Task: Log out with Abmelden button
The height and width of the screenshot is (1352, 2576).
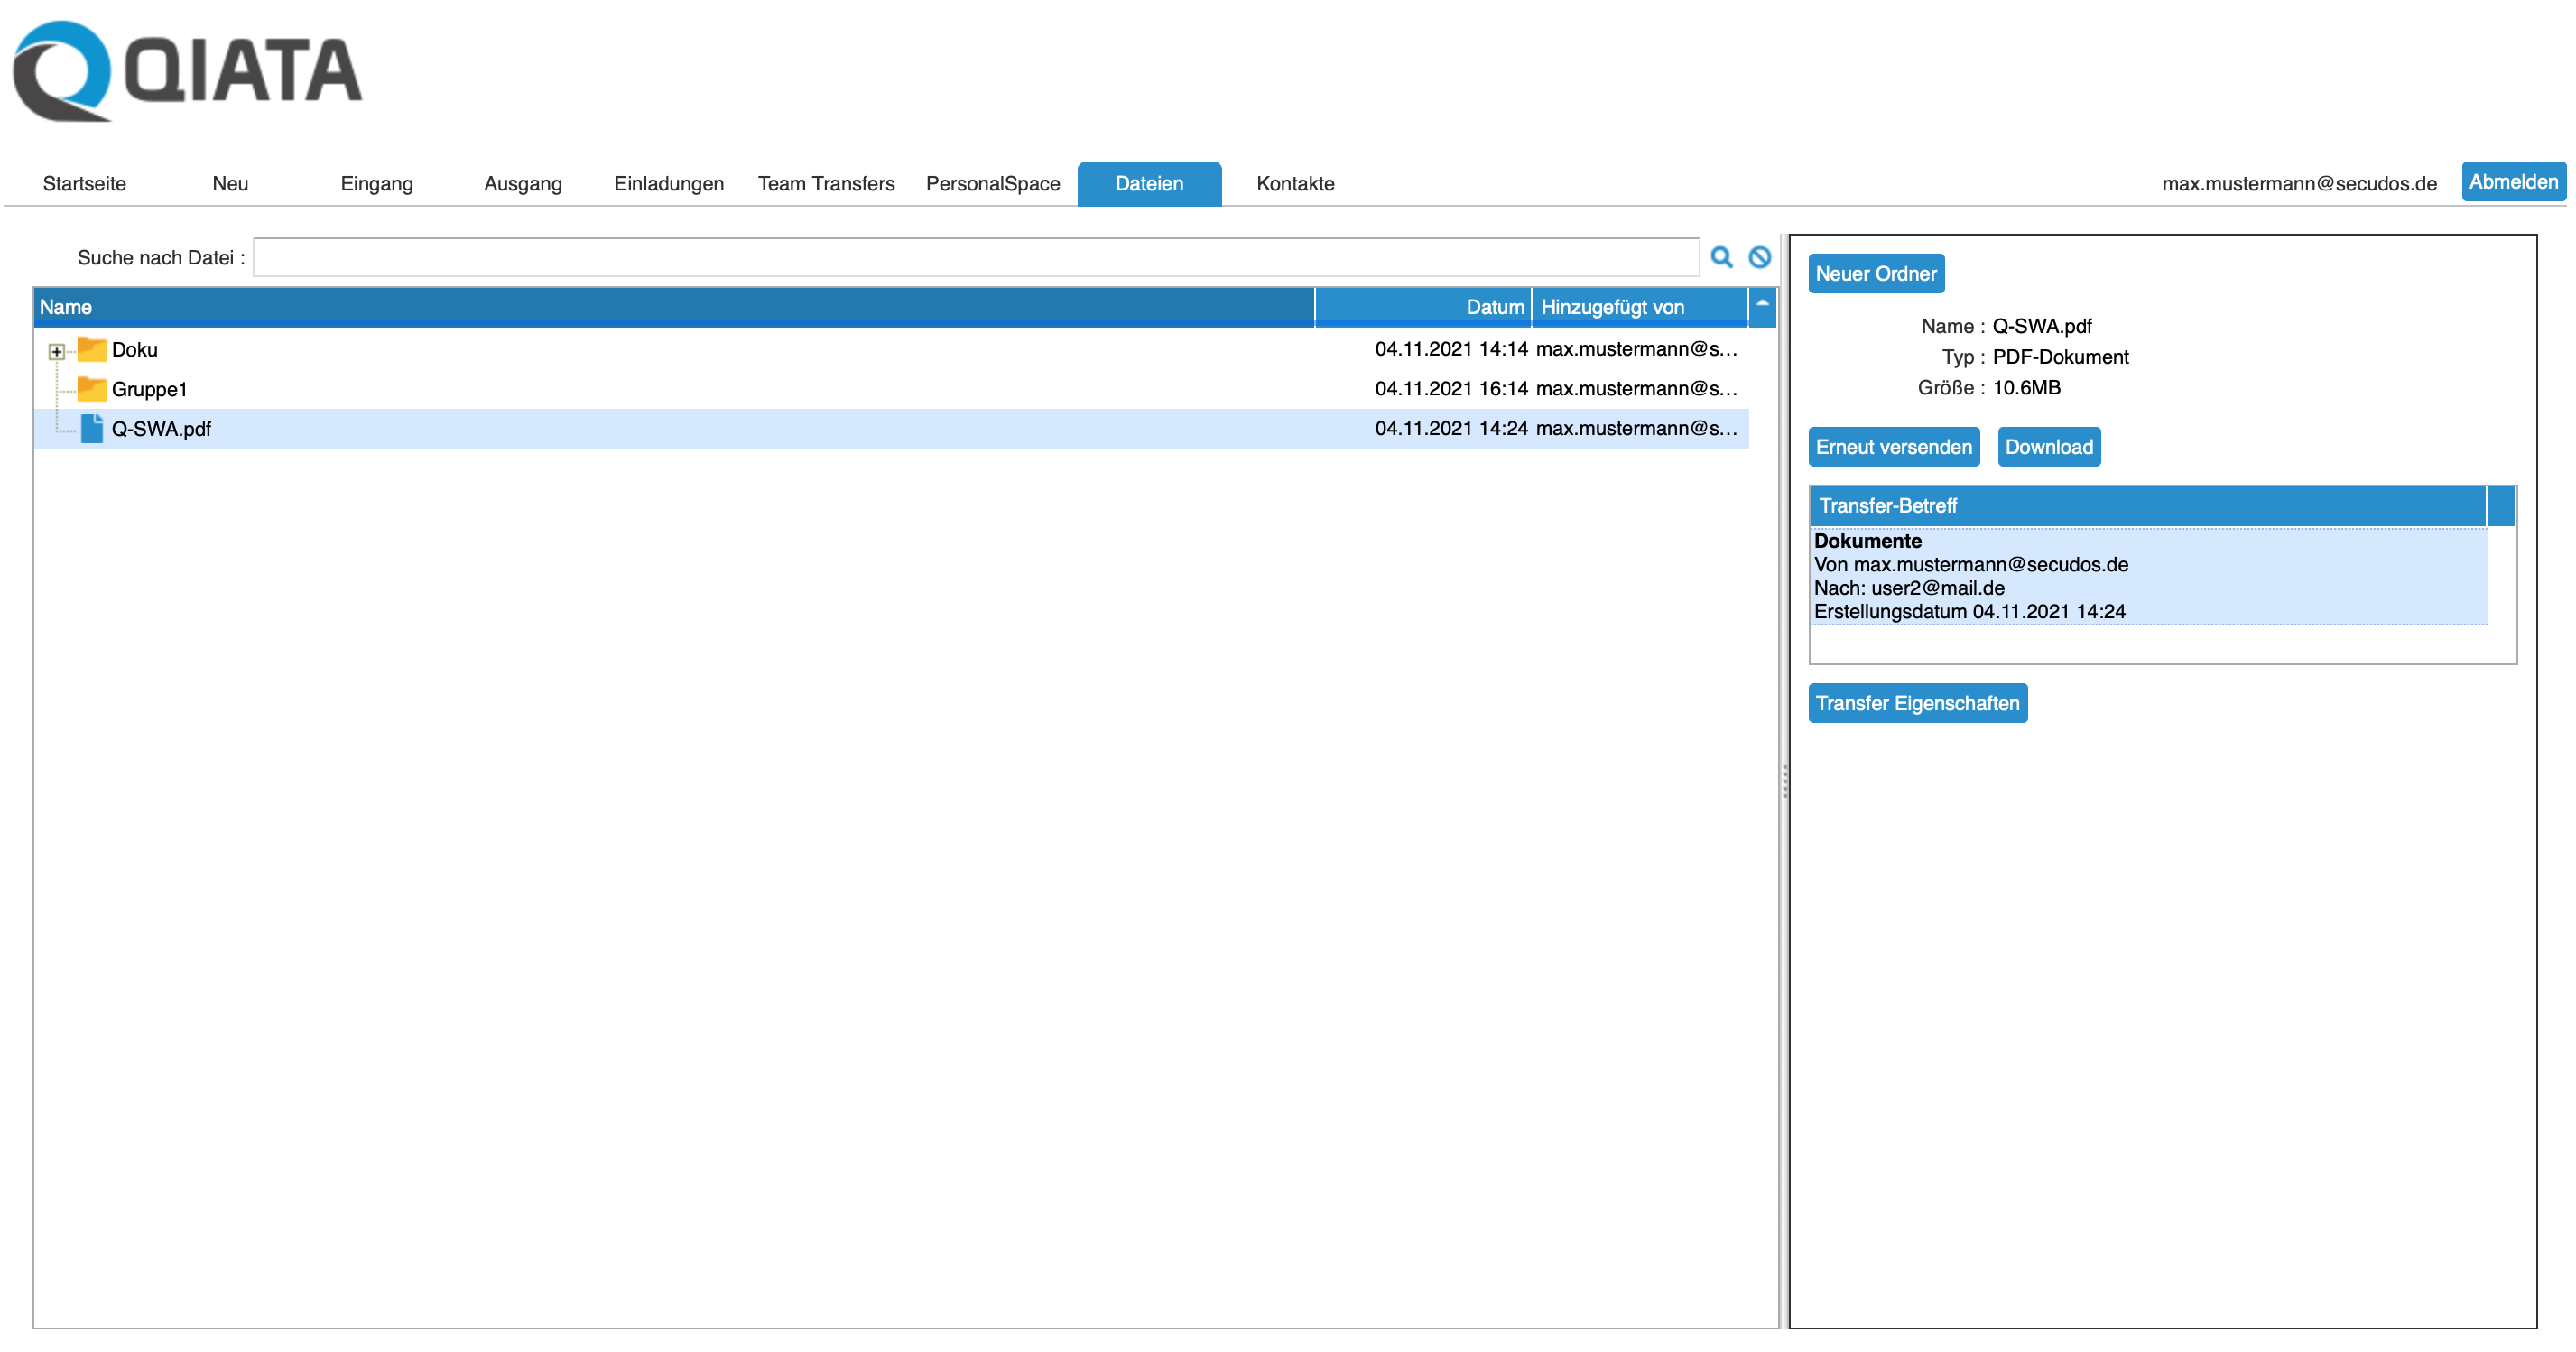Action: coord(2511,182)
